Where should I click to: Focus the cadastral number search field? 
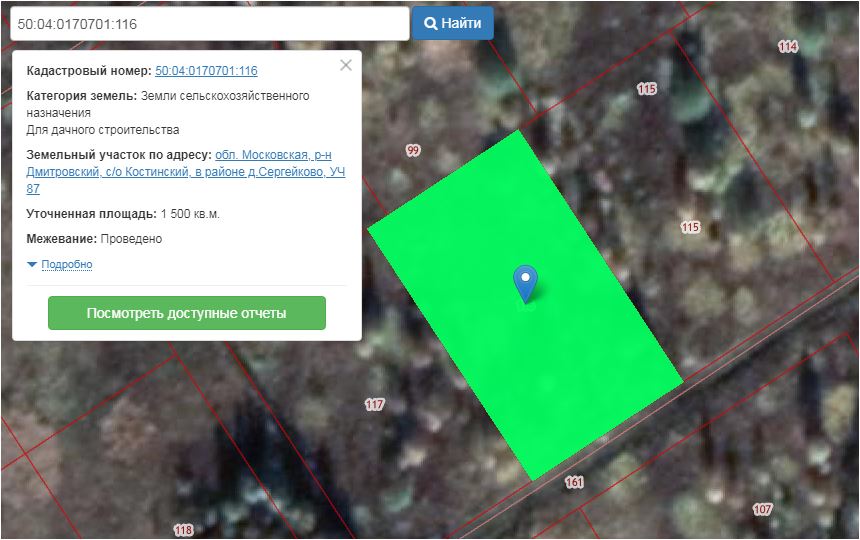[x=208, y=24]
